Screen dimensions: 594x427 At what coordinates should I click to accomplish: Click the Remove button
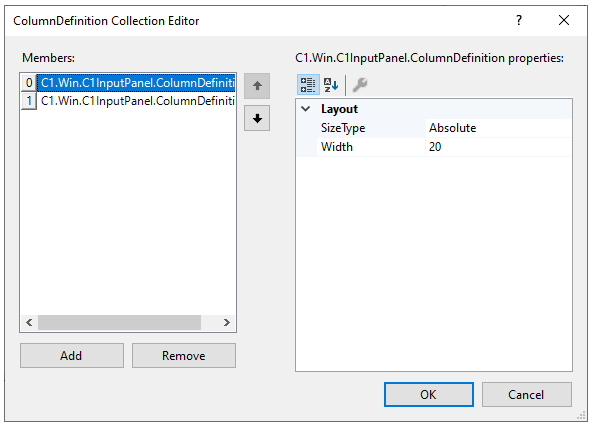(x=184, y=355)
